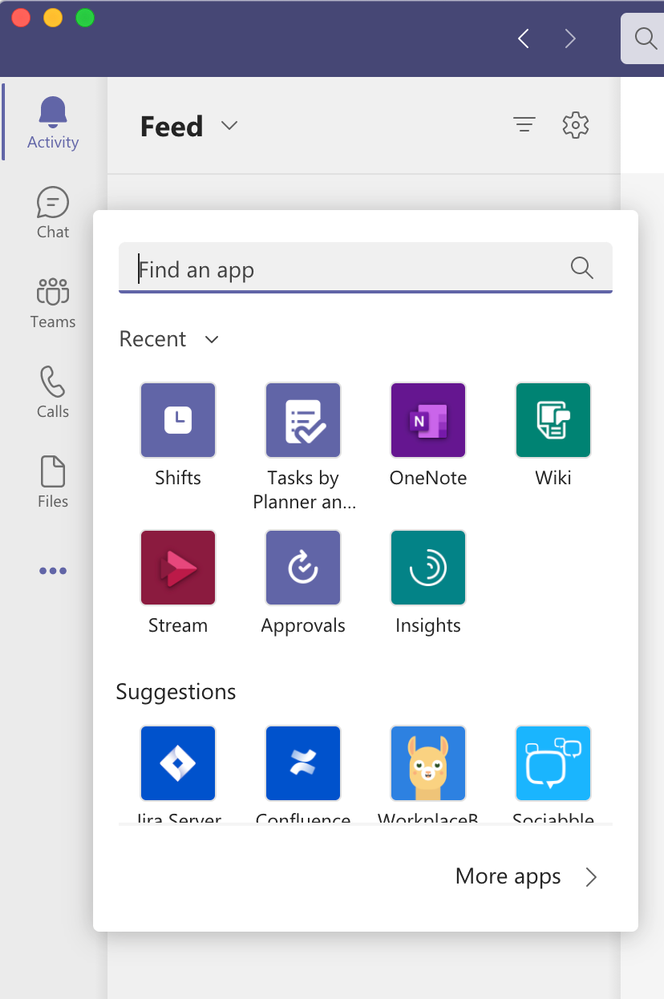This screenshot has width=664, height=999.
Task: Expand the Recent dropdown
Action: click(212, 340)
